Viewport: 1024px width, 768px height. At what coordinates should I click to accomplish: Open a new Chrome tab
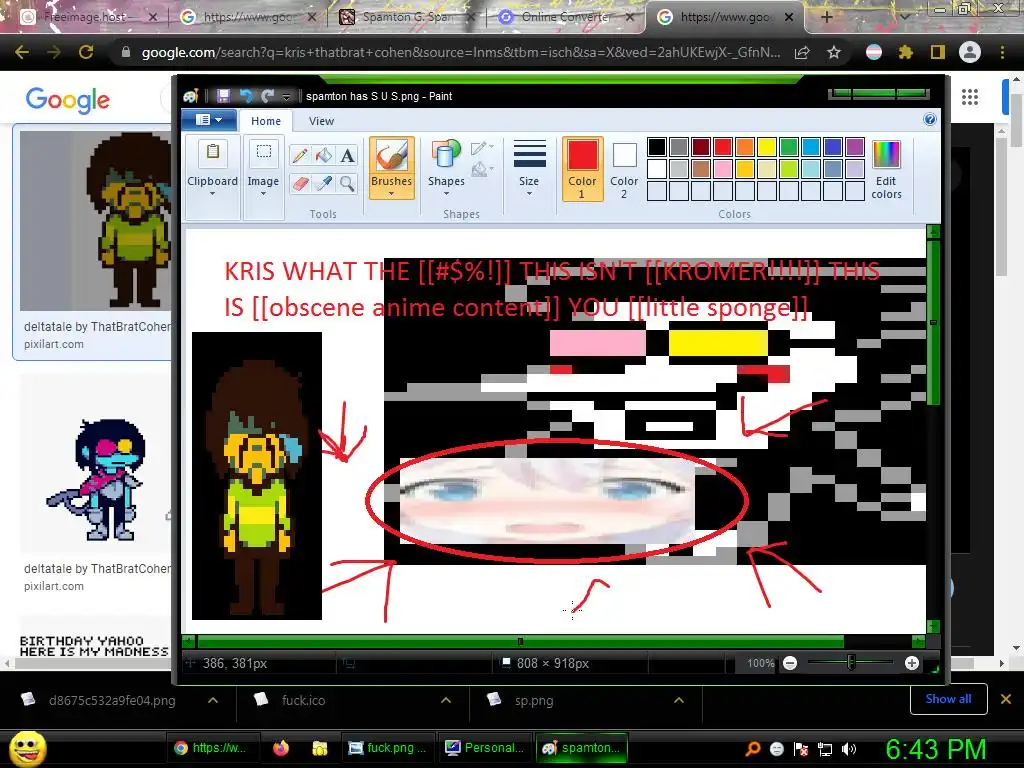[827, 17]
